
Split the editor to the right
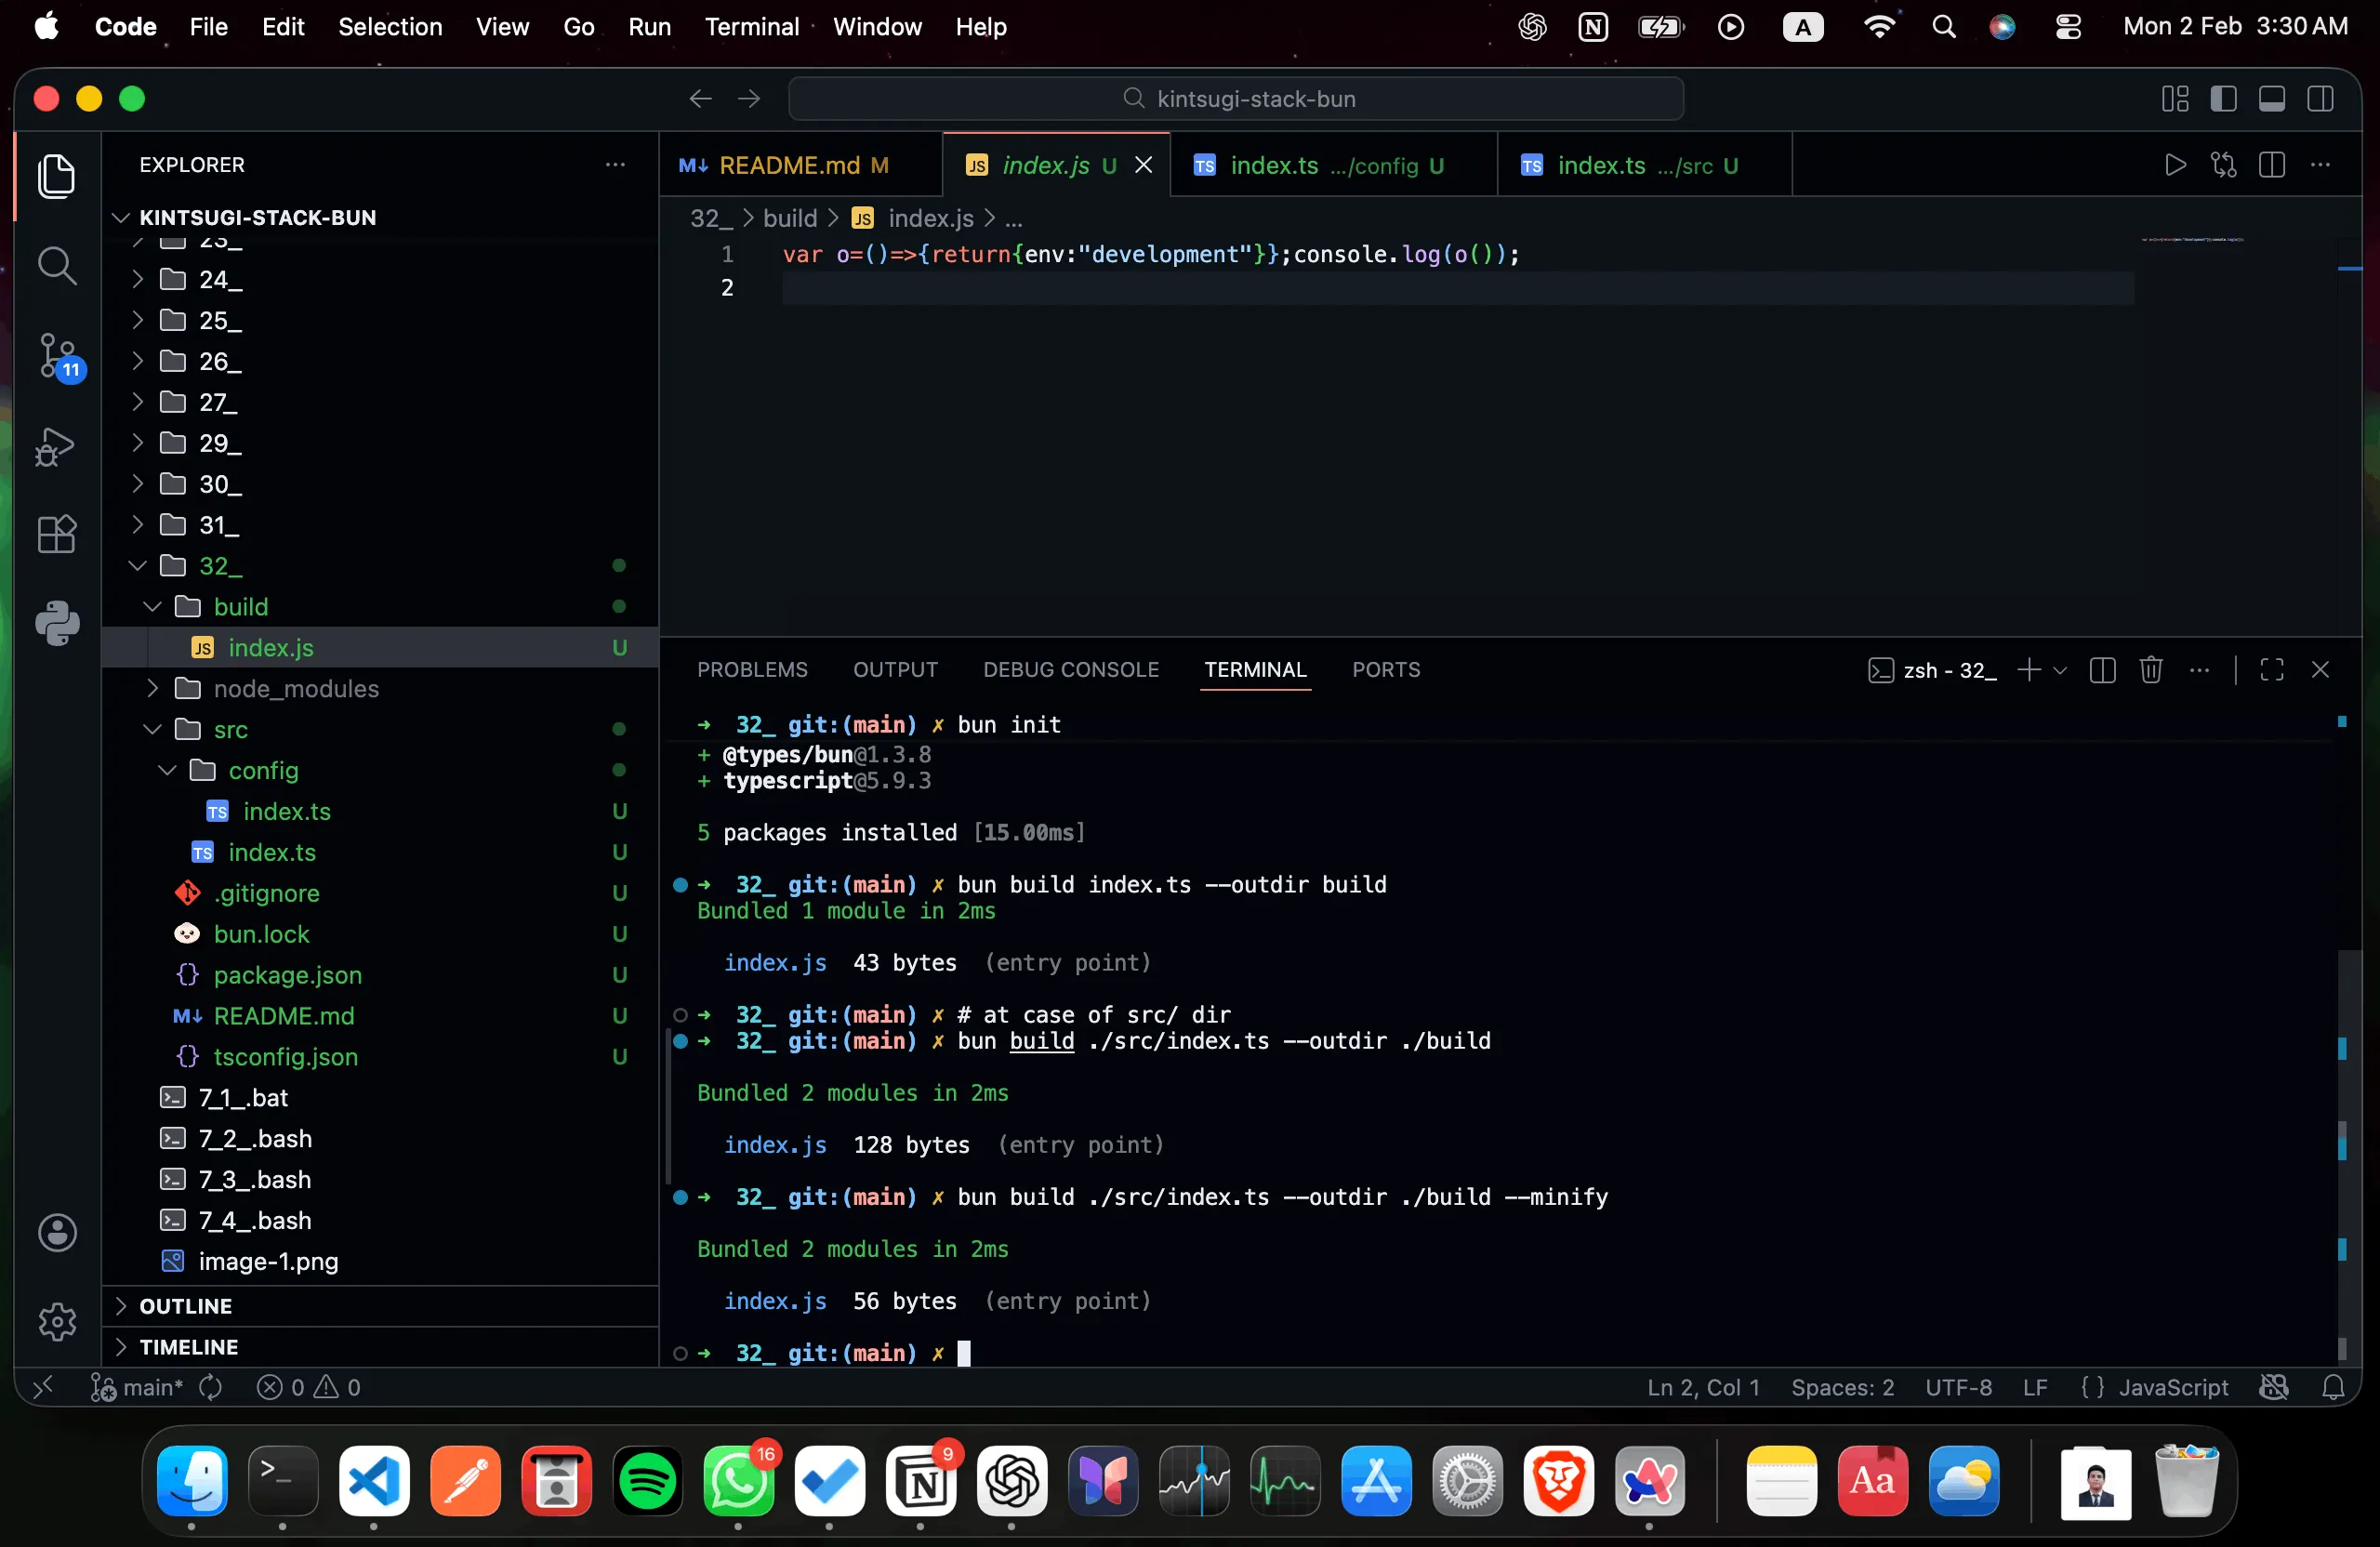click(x=2271, y=165)
